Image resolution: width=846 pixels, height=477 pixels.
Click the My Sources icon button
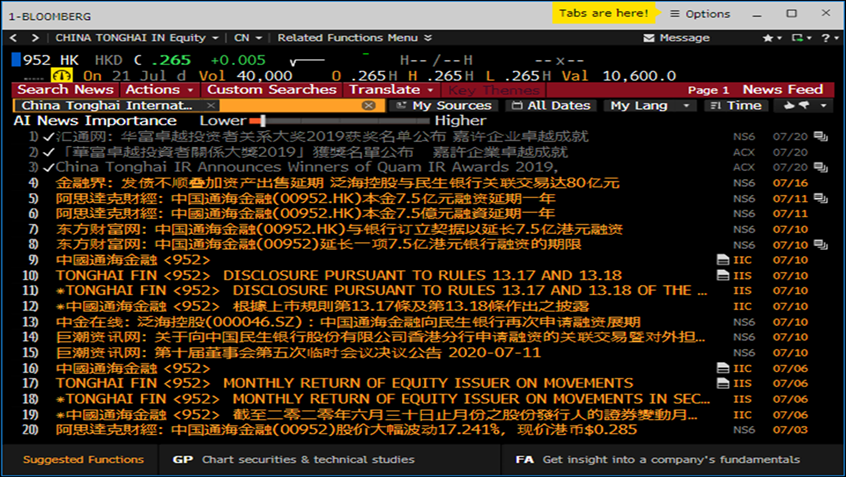pyautogui.click(x=444, y=105)
